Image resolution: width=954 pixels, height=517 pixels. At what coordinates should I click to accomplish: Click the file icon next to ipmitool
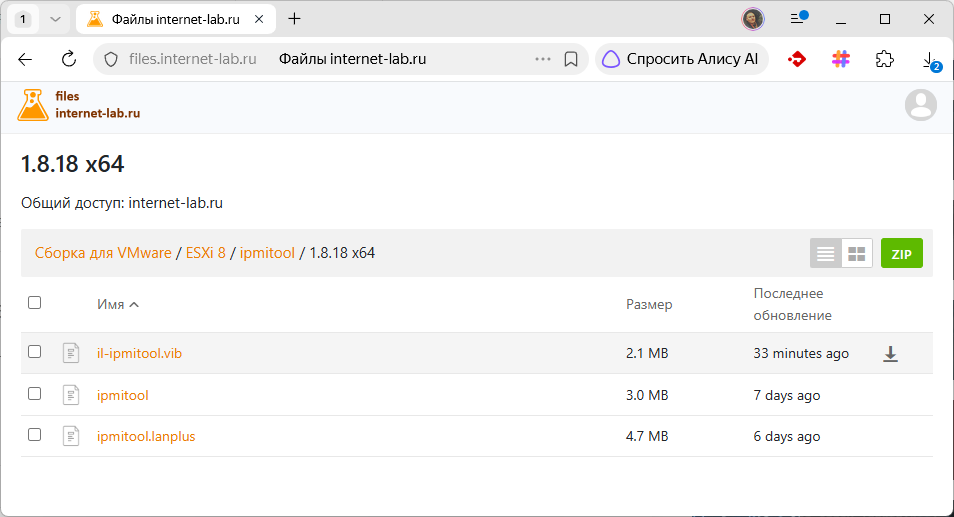(x=71, y=395)
